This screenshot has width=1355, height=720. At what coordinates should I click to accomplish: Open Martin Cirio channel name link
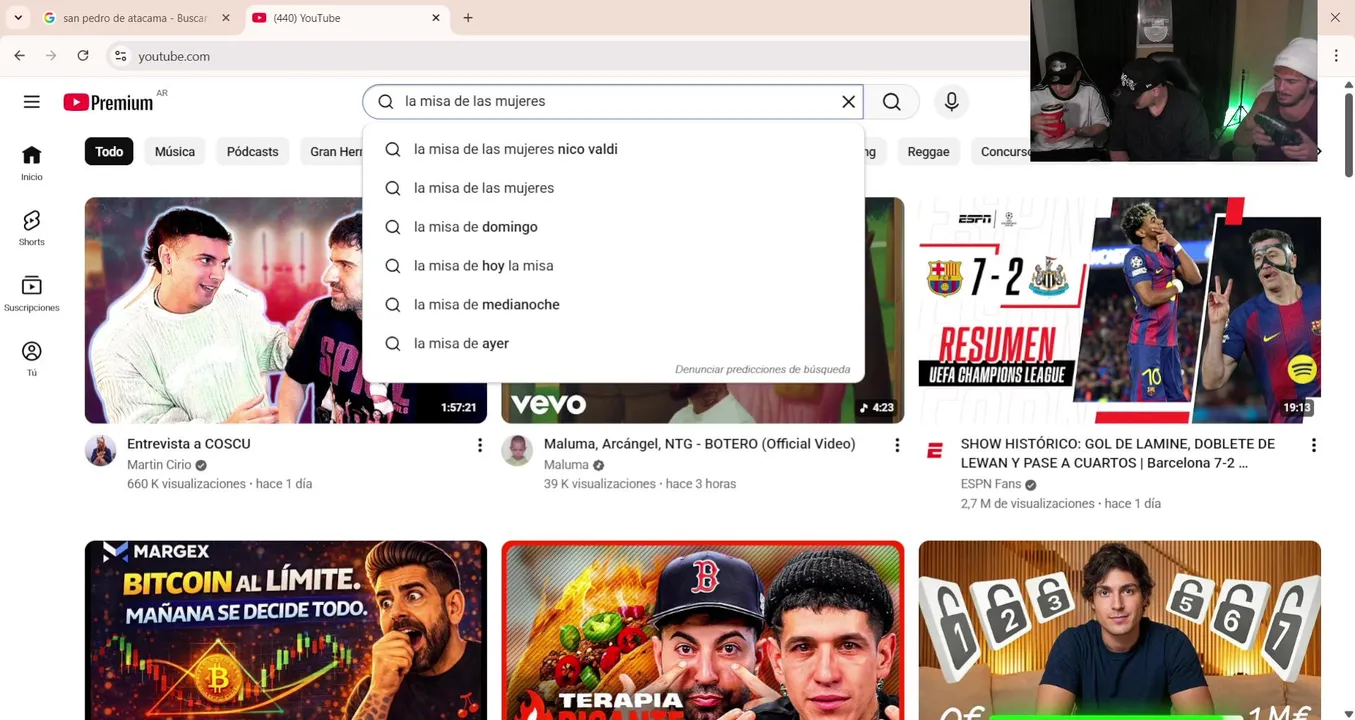[159, 465]
